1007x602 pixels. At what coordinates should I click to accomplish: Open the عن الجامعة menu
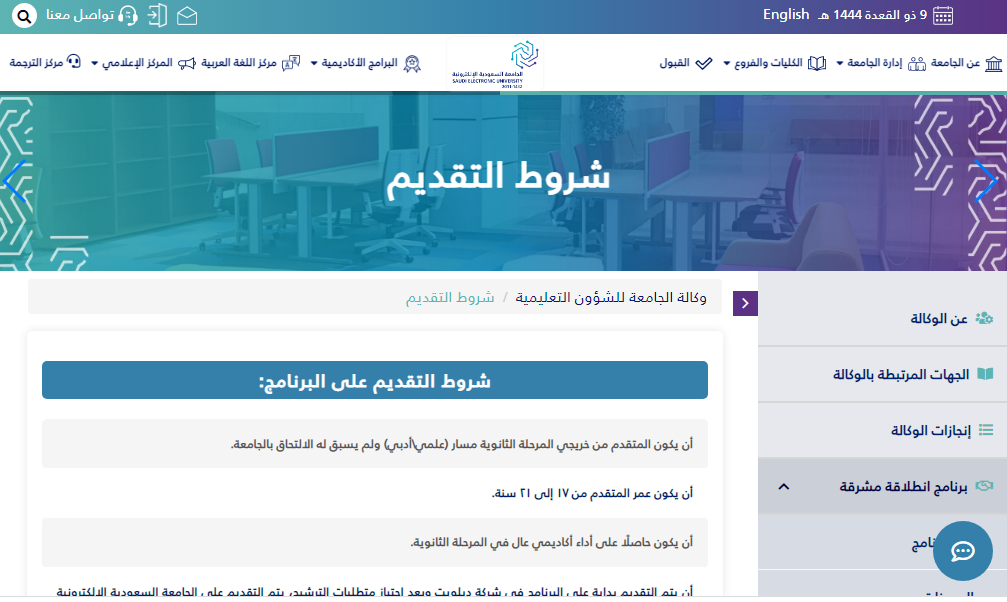coord(955,63)
